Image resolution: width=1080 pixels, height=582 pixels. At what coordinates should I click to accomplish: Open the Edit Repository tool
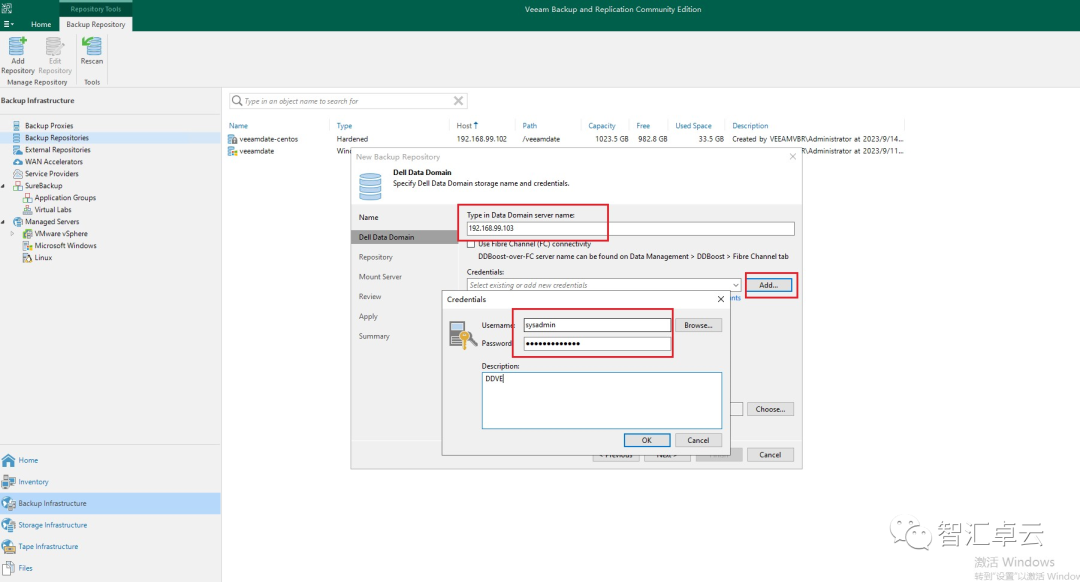tap(54, 55)
